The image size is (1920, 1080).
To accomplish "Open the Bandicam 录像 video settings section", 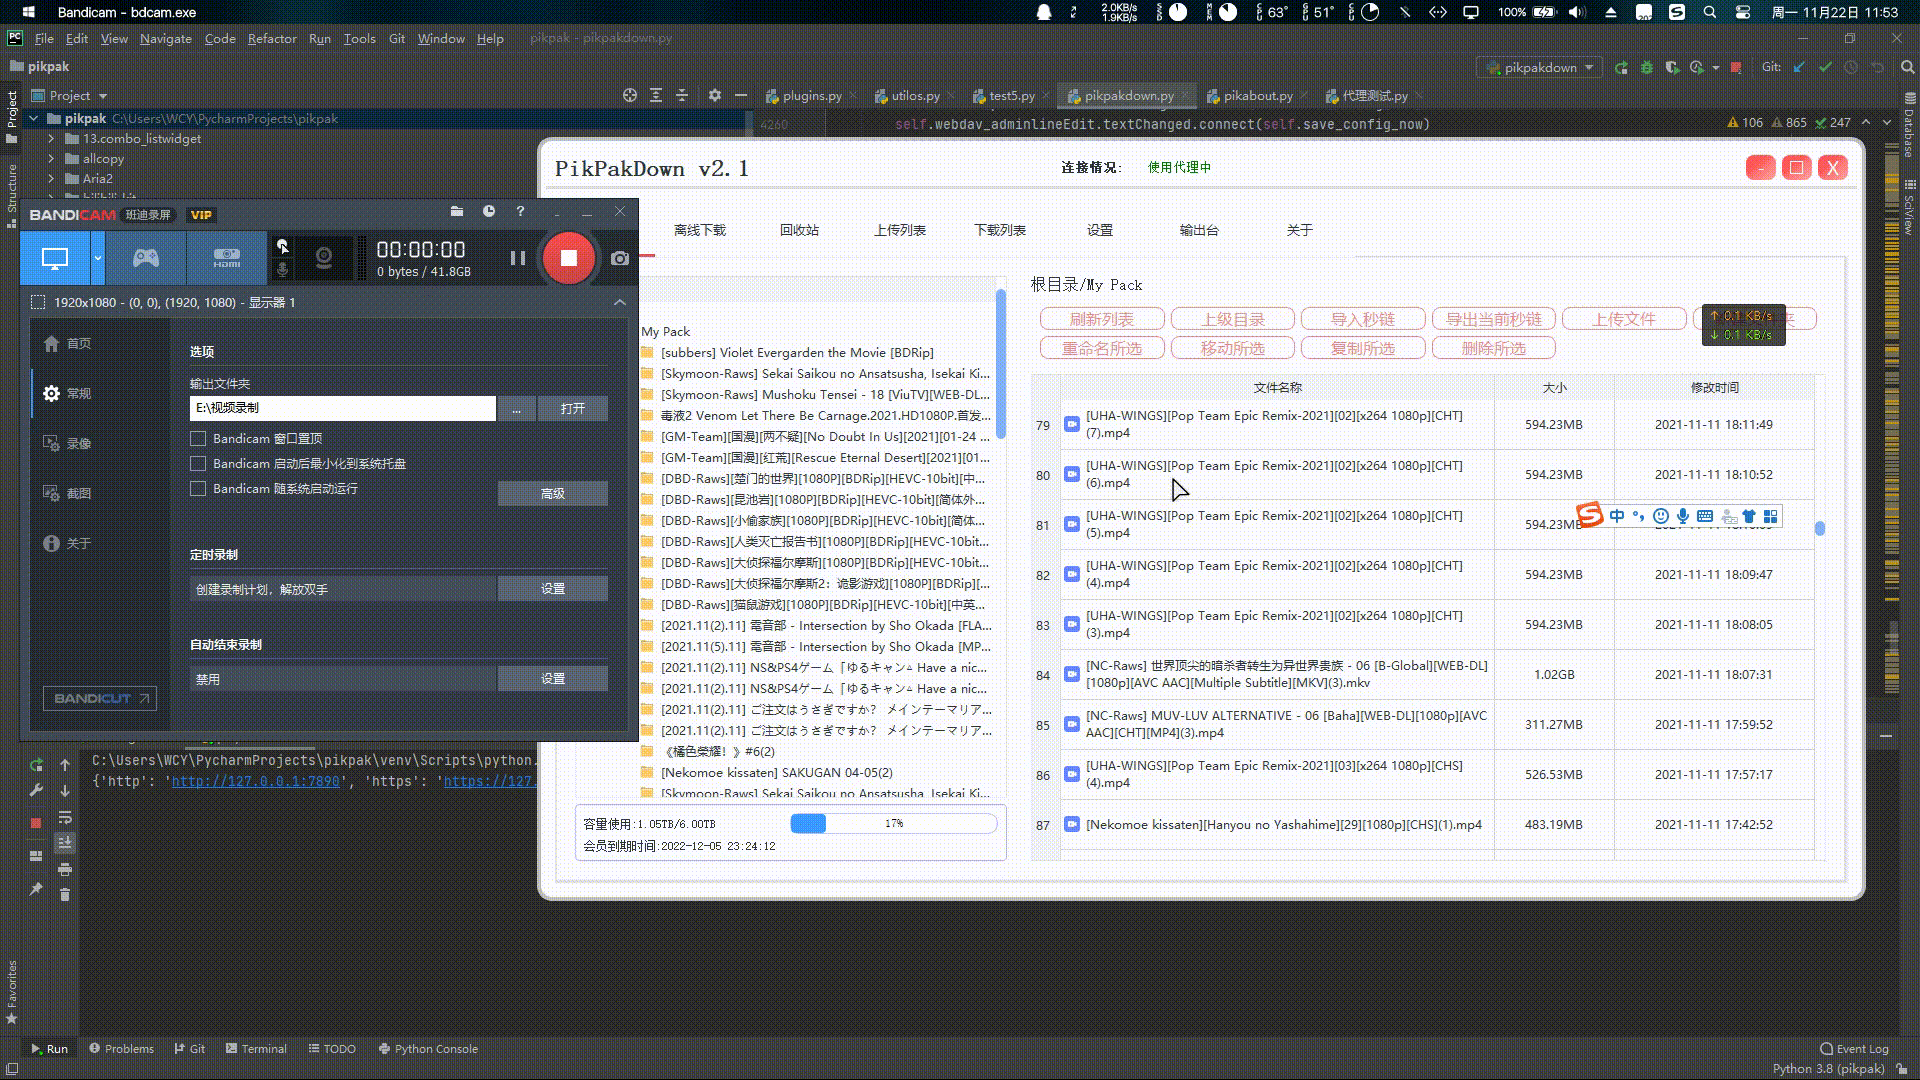I will pyautogui.click(x=67, y=443).
